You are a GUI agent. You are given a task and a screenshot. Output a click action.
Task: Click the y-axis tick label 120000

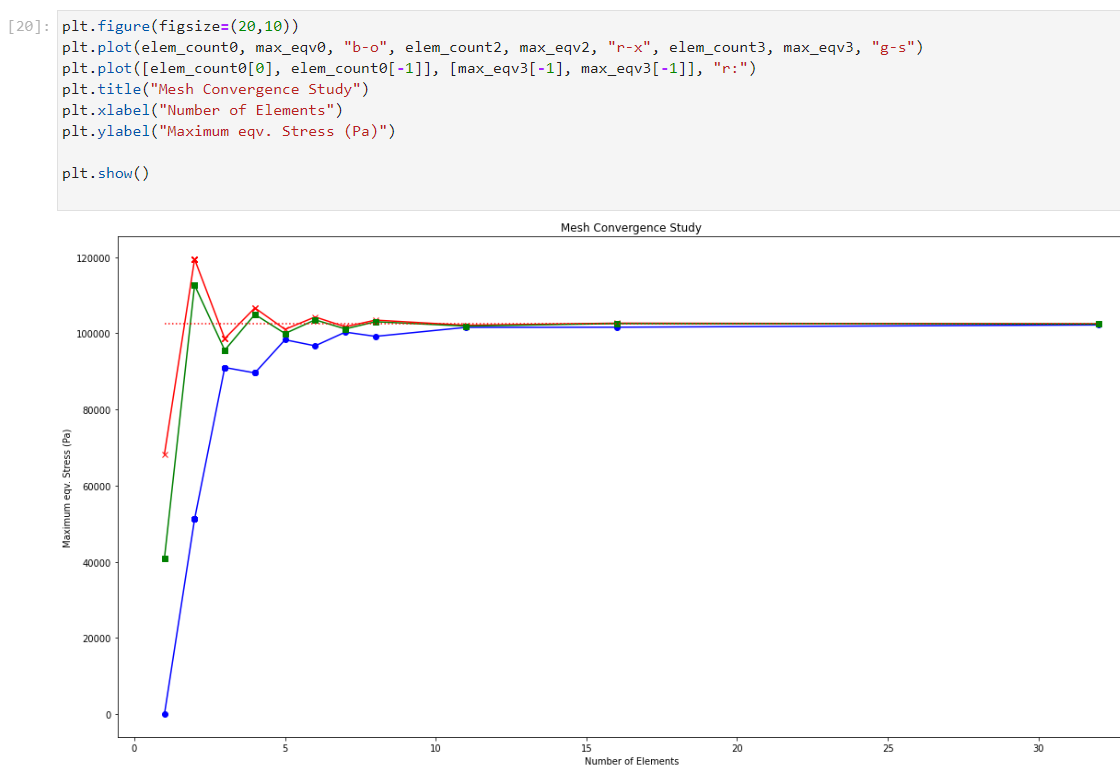(93, 259)
